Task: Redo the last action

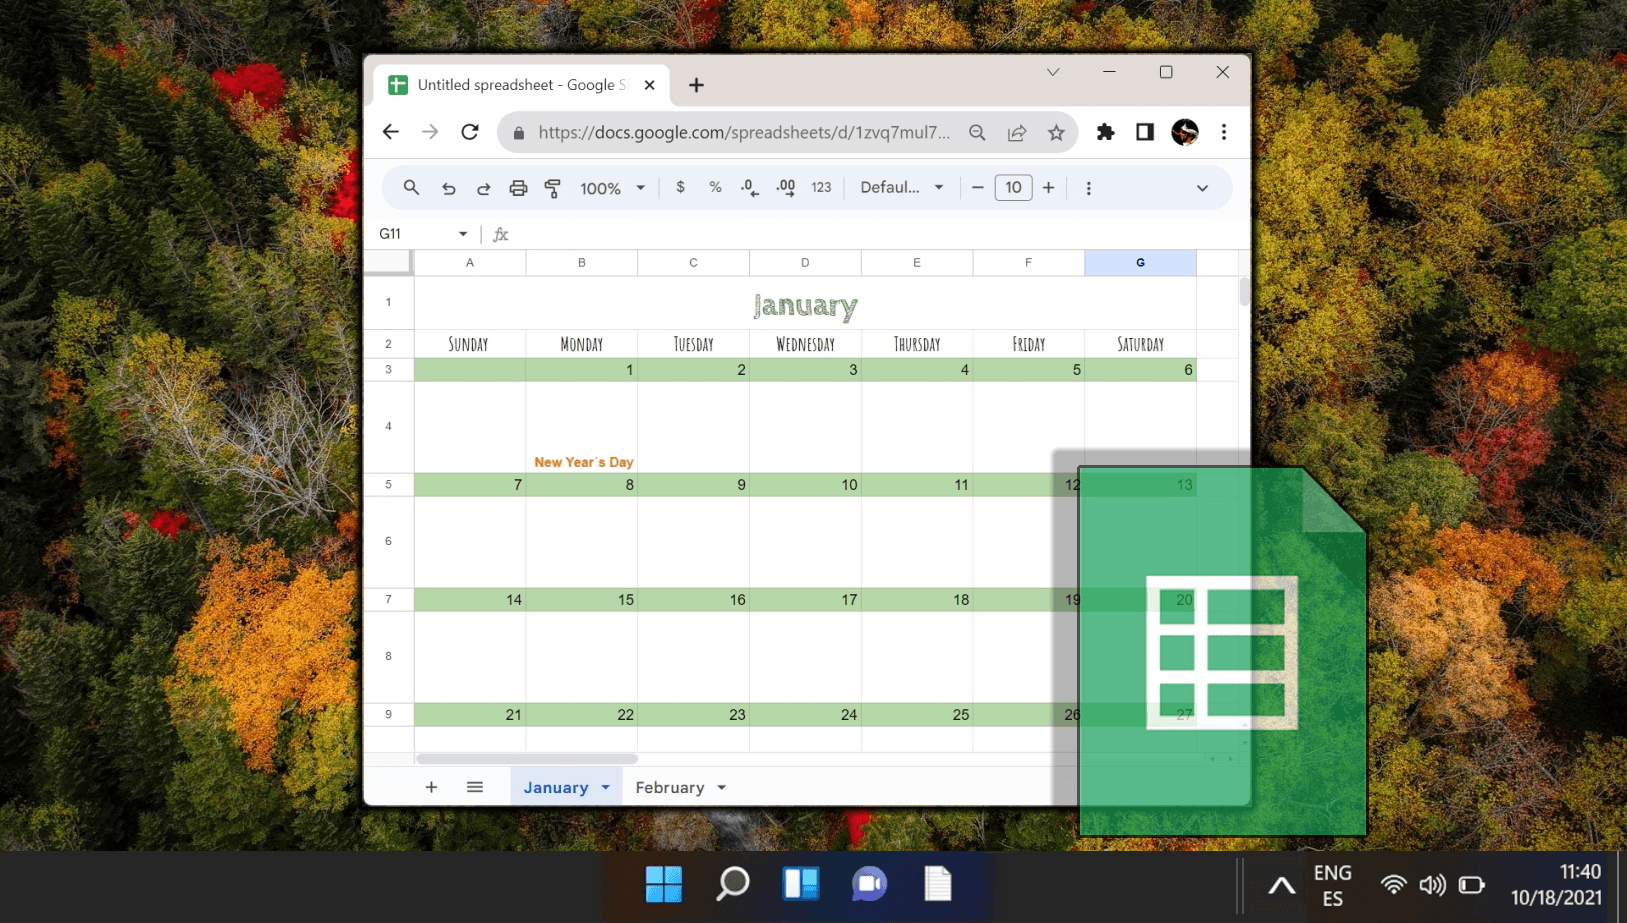Action: point(484,188)
